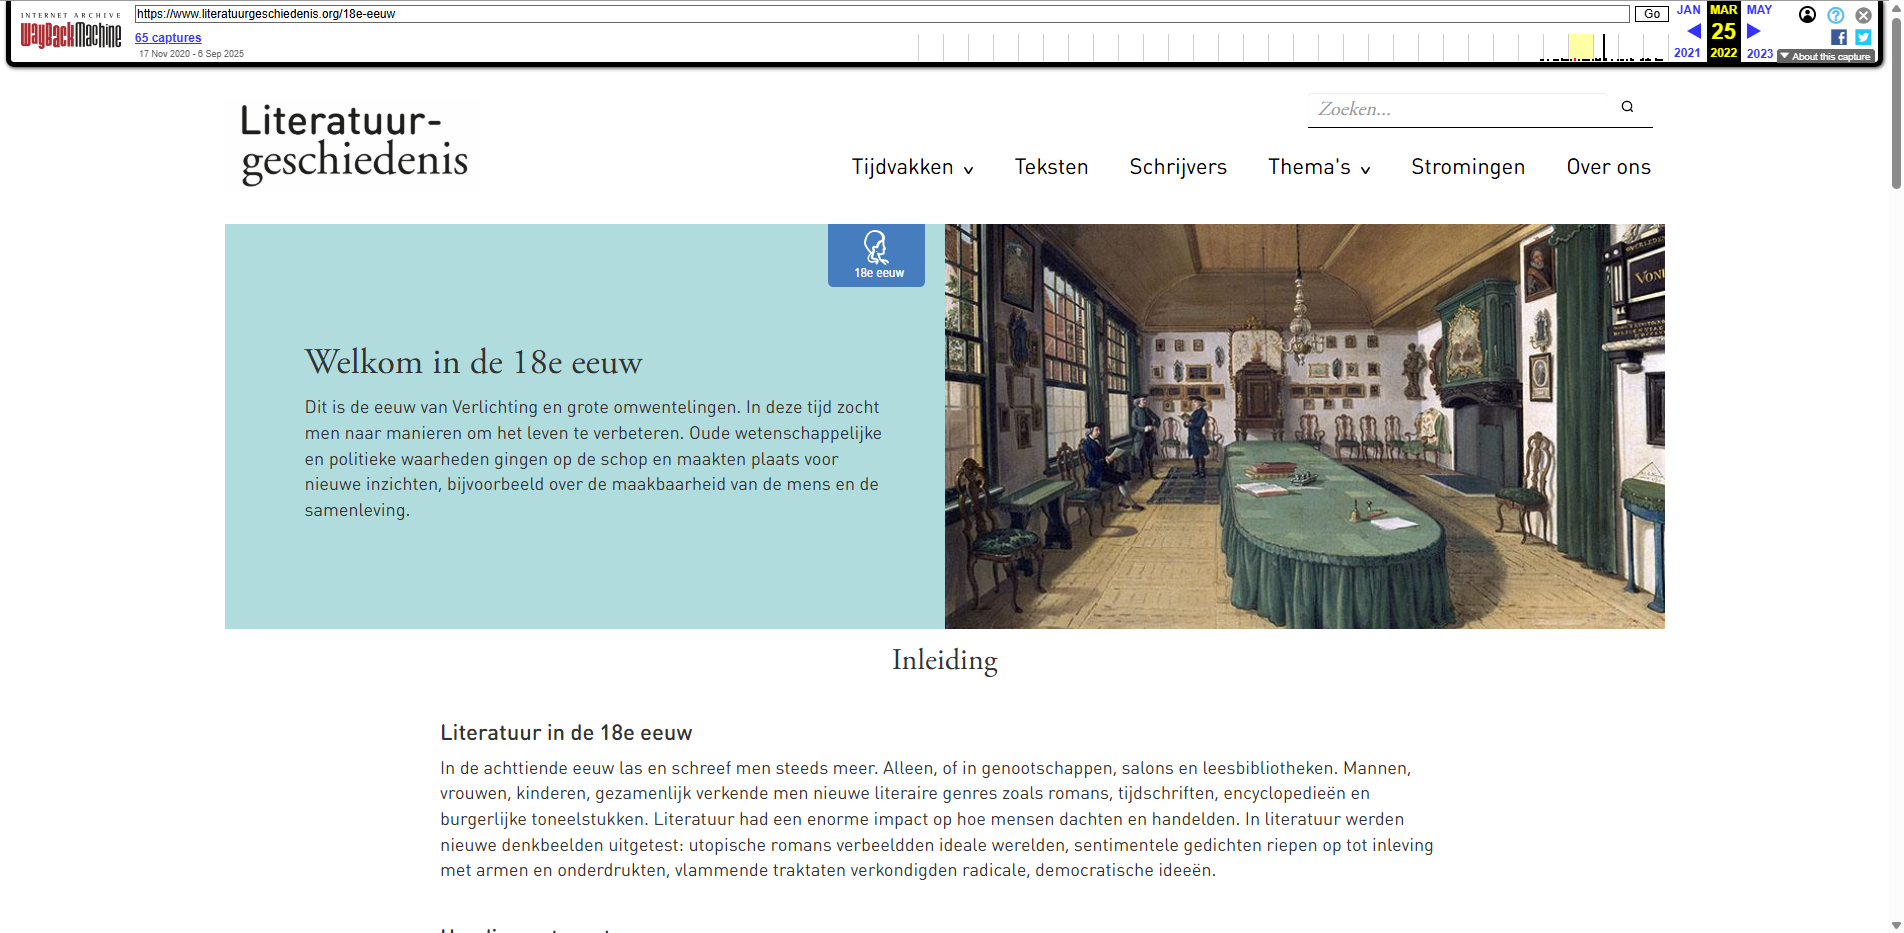Open the Teksten menu item
Screen dimensions: 1904x933
[1051, 167]
